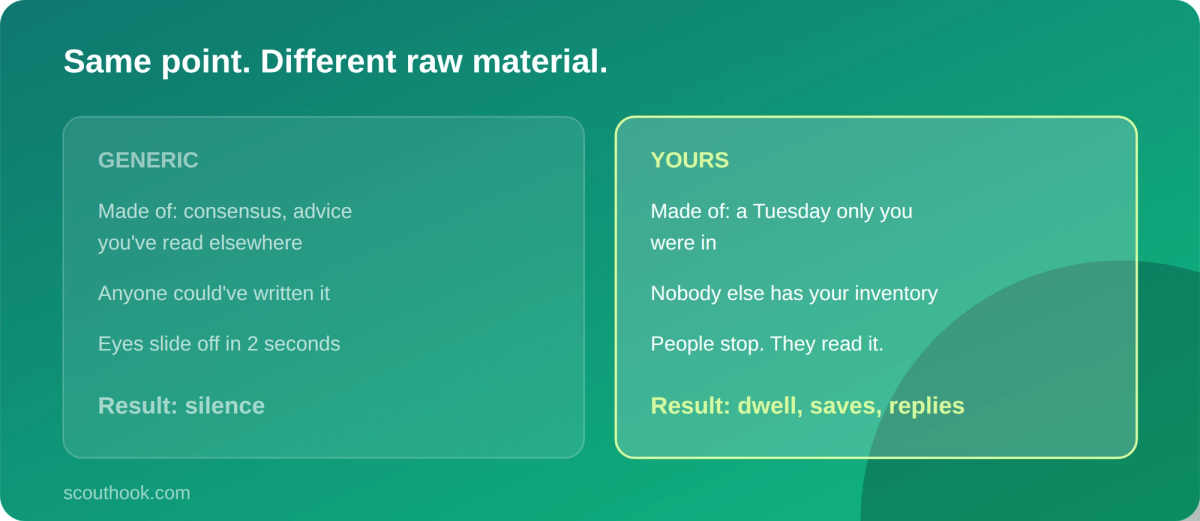Click 'Anyone could've written it' line
This screenshot has height=521, width=1200.
tap(214, 293)
